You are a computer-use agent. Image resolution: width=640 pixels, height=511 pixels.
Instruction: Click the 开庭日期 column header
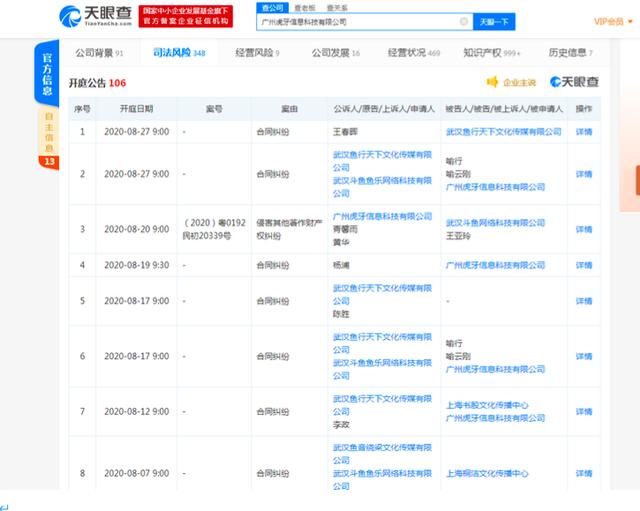coord(136,109)
